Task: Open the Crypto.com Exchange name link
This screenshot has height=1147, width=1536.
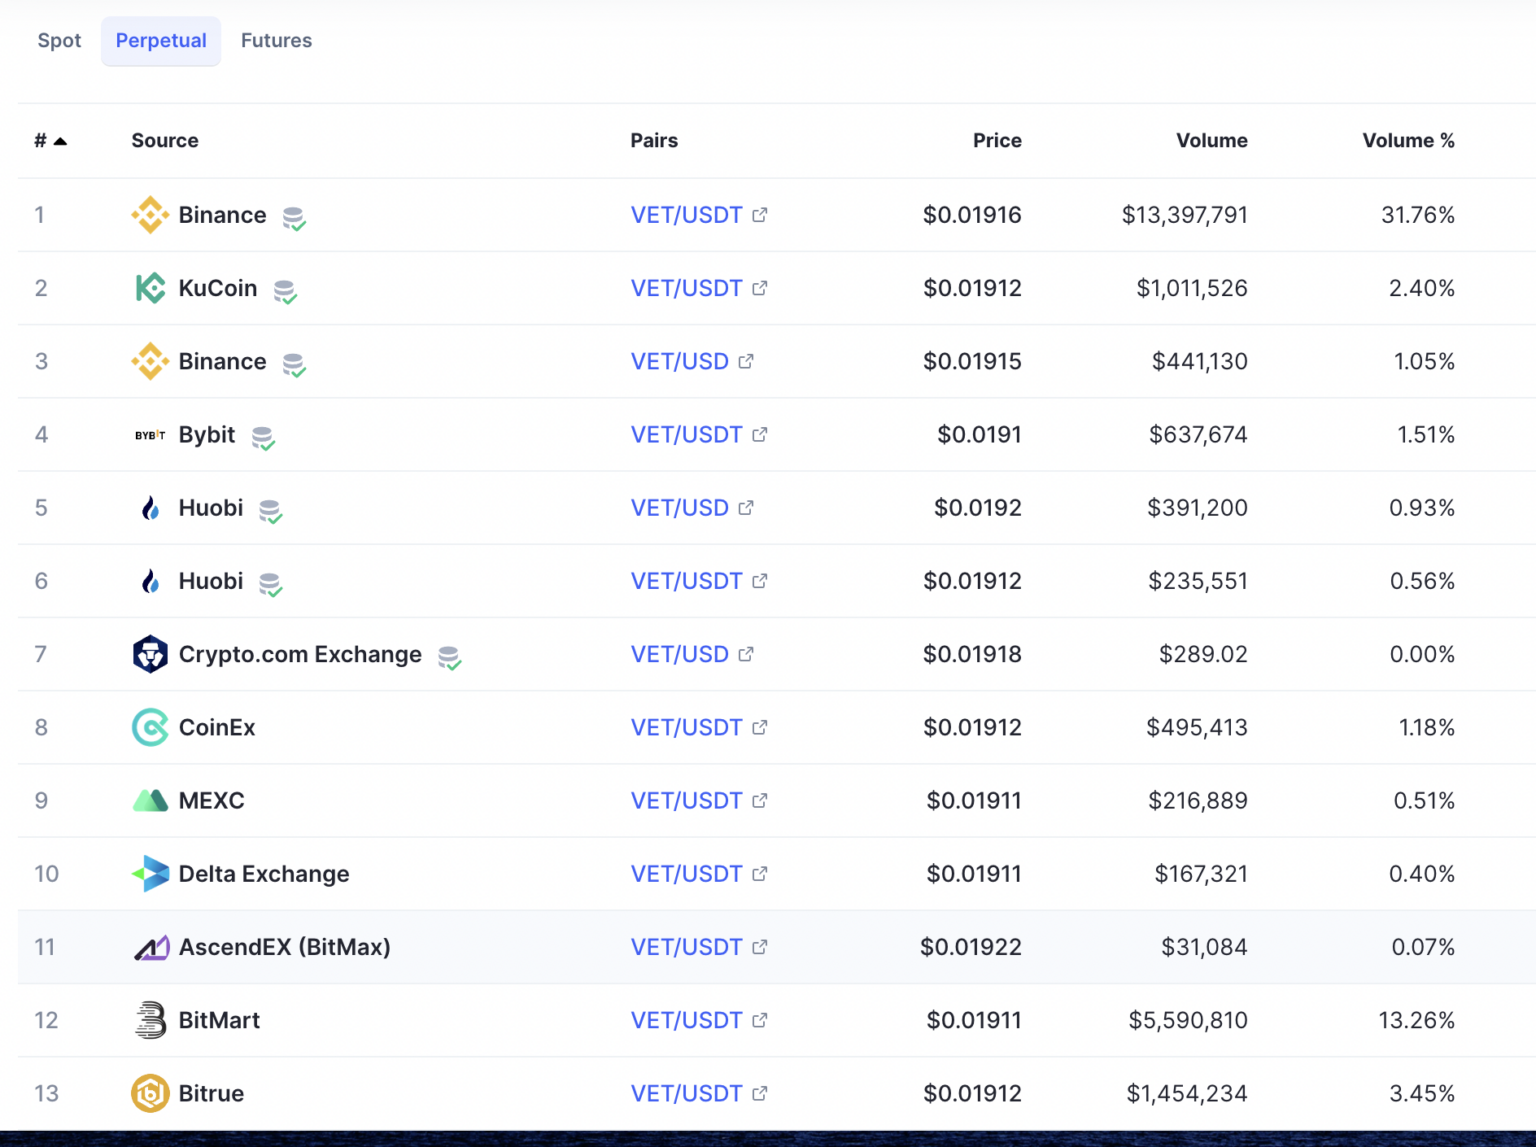Action: 300,654
